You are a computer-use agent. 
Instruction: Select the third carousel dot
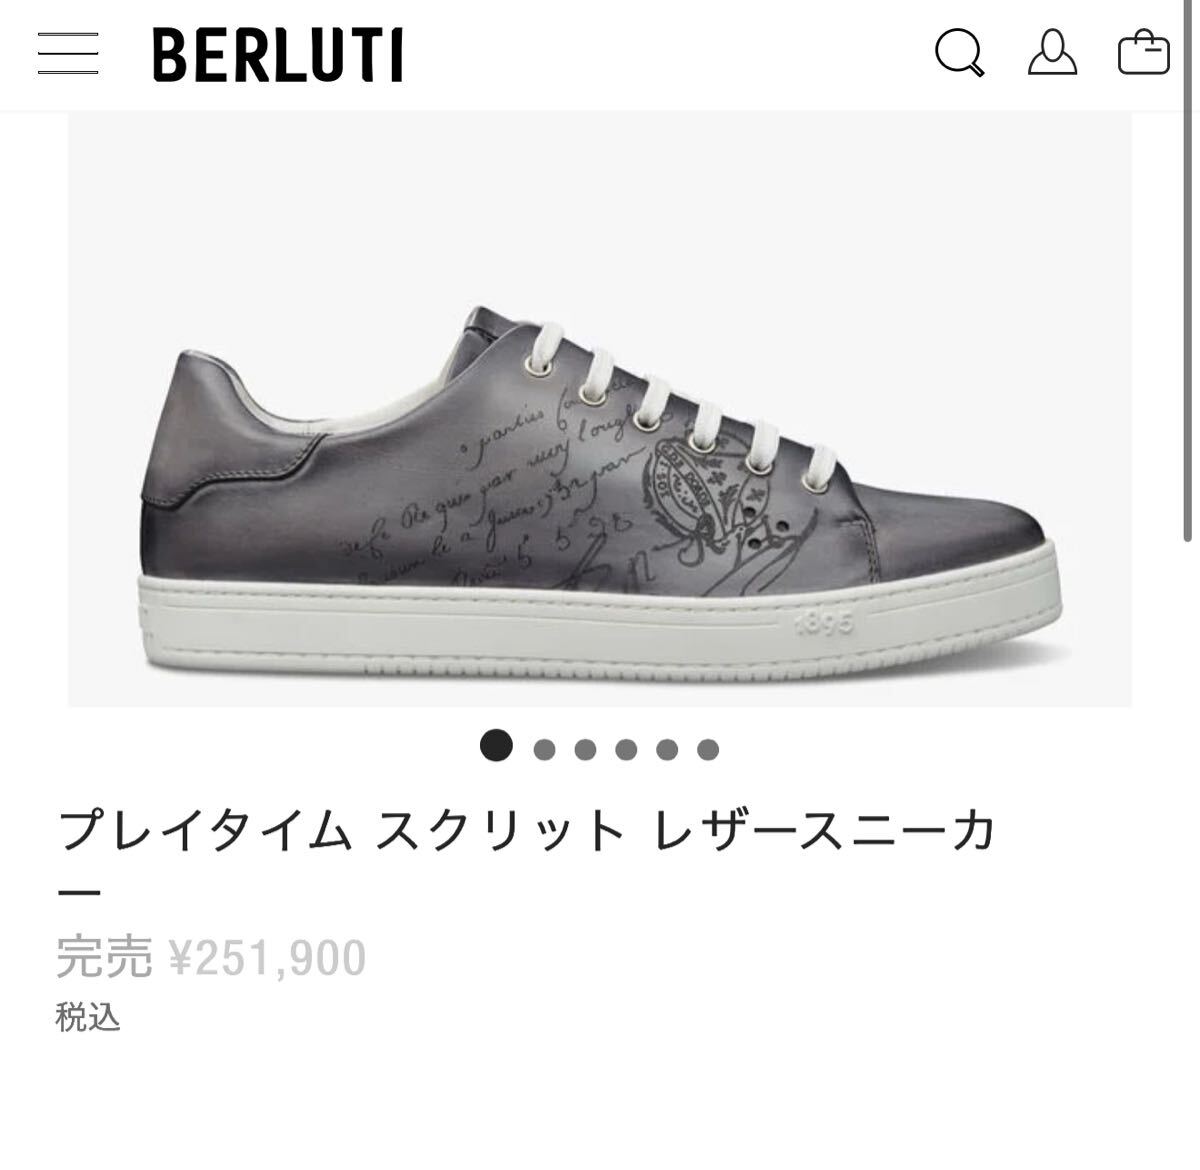tap(585, 750)
